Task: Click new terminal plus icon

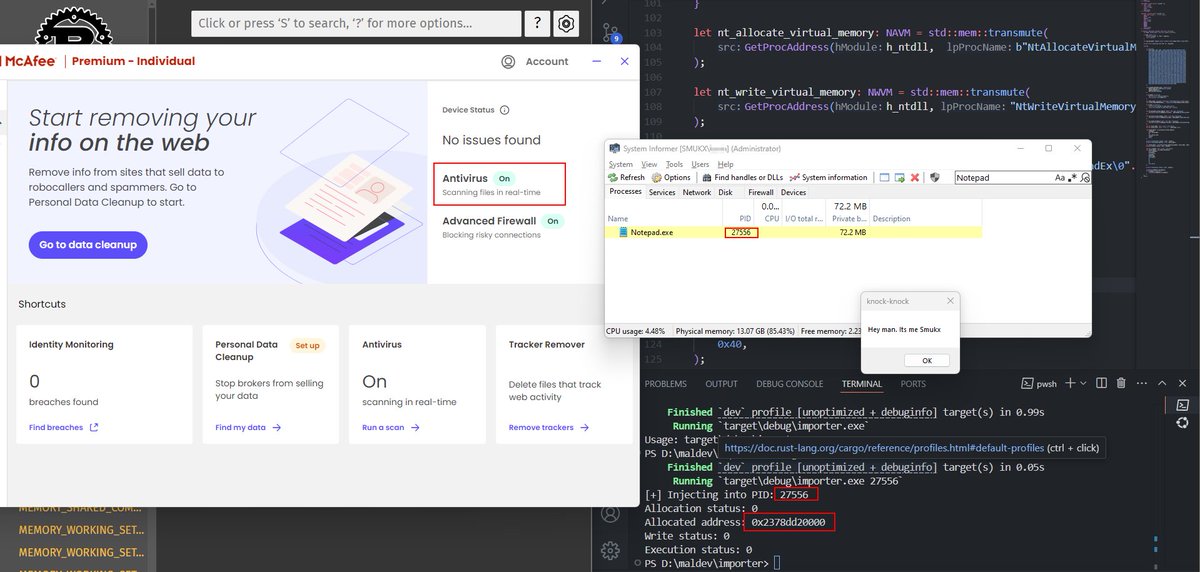Action: click(x=1070, y=383)
